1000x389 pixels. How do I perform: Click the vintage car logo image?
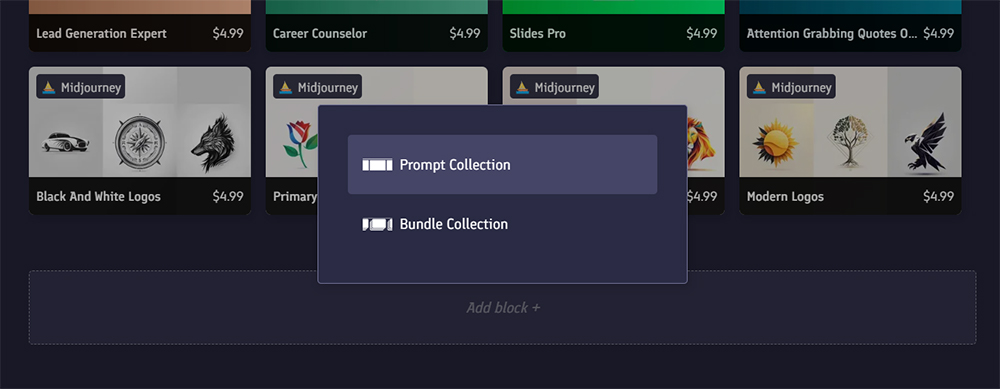point(65,142)
